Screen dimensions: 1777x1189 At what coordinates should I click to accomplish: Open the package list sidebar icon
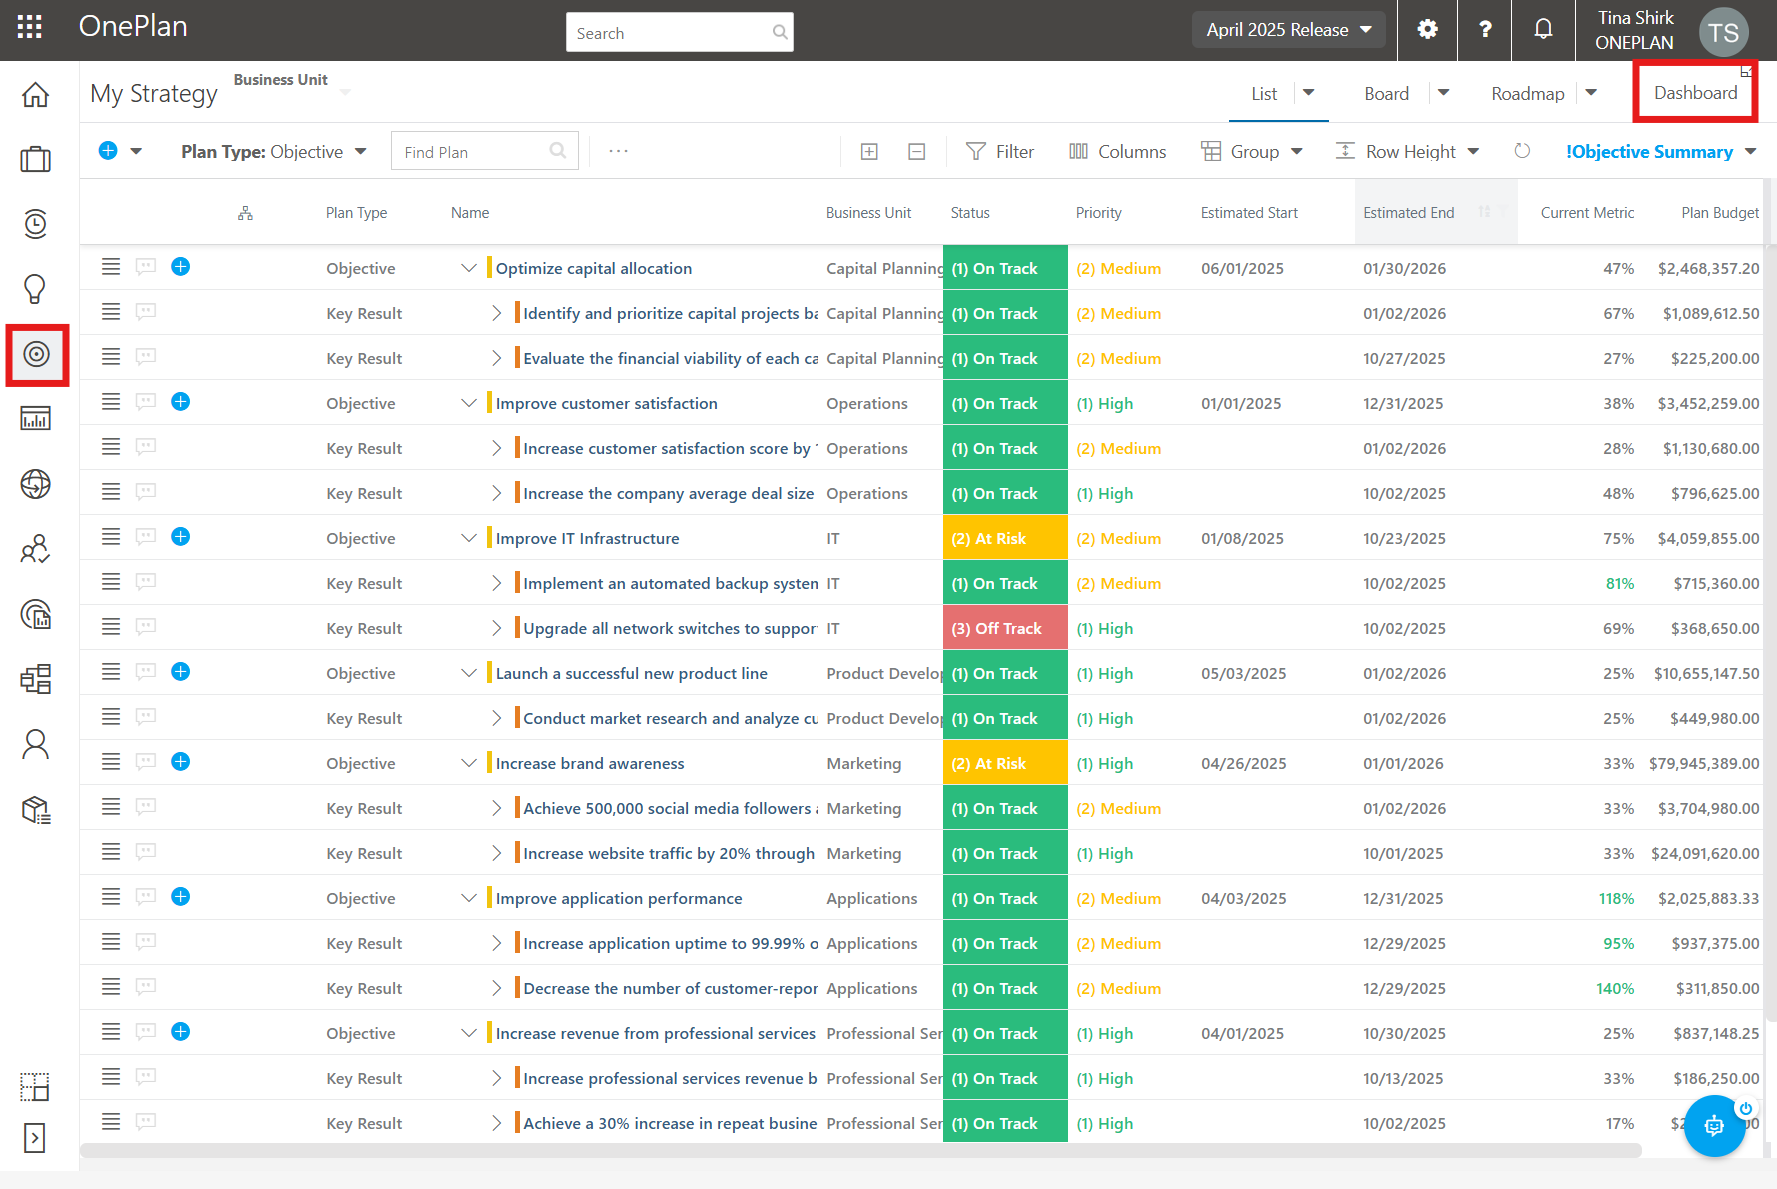point(36,809)
